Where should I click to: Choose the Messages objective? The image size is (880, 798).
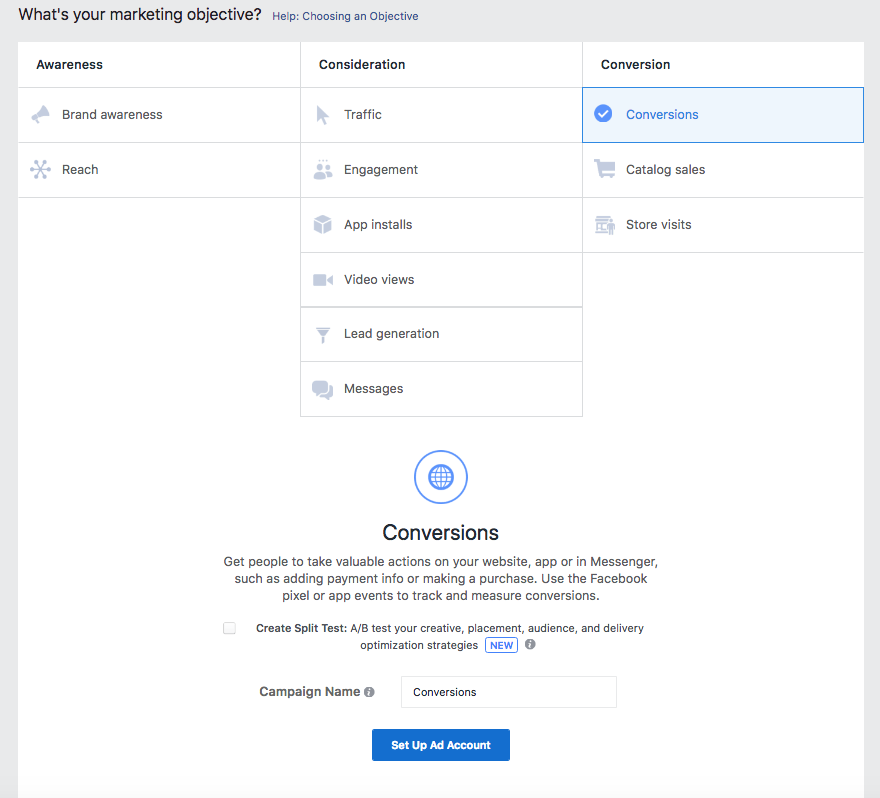[x=441, y=389]
